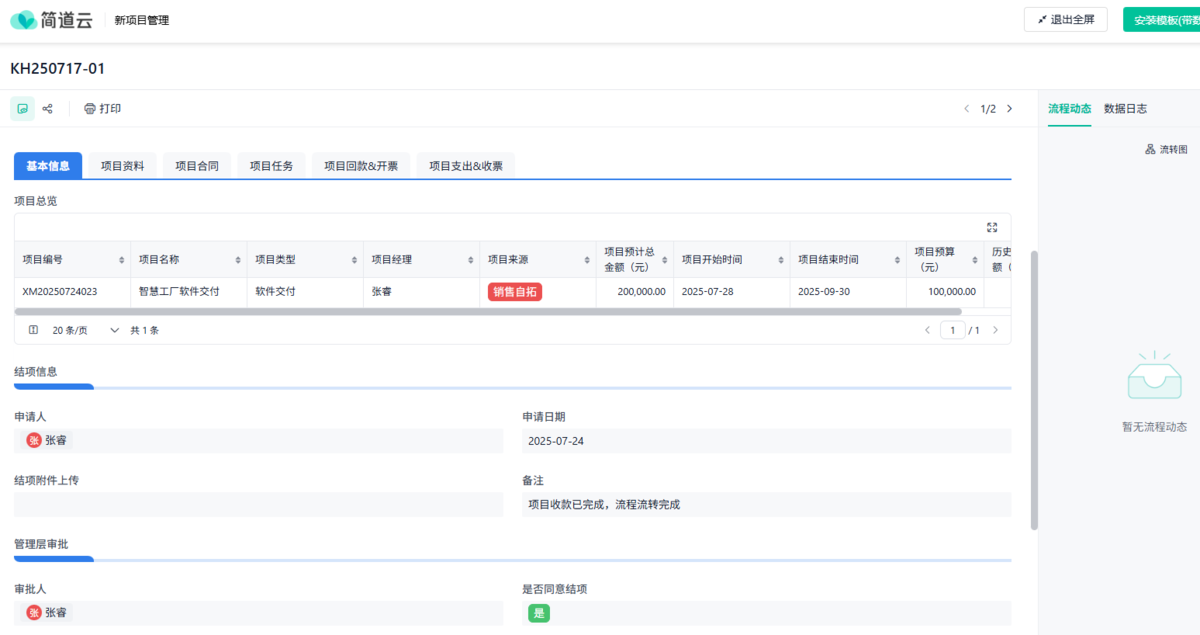
Task: Click the table page-layout icon beside 20 条/页
Action: click(33, 330)
